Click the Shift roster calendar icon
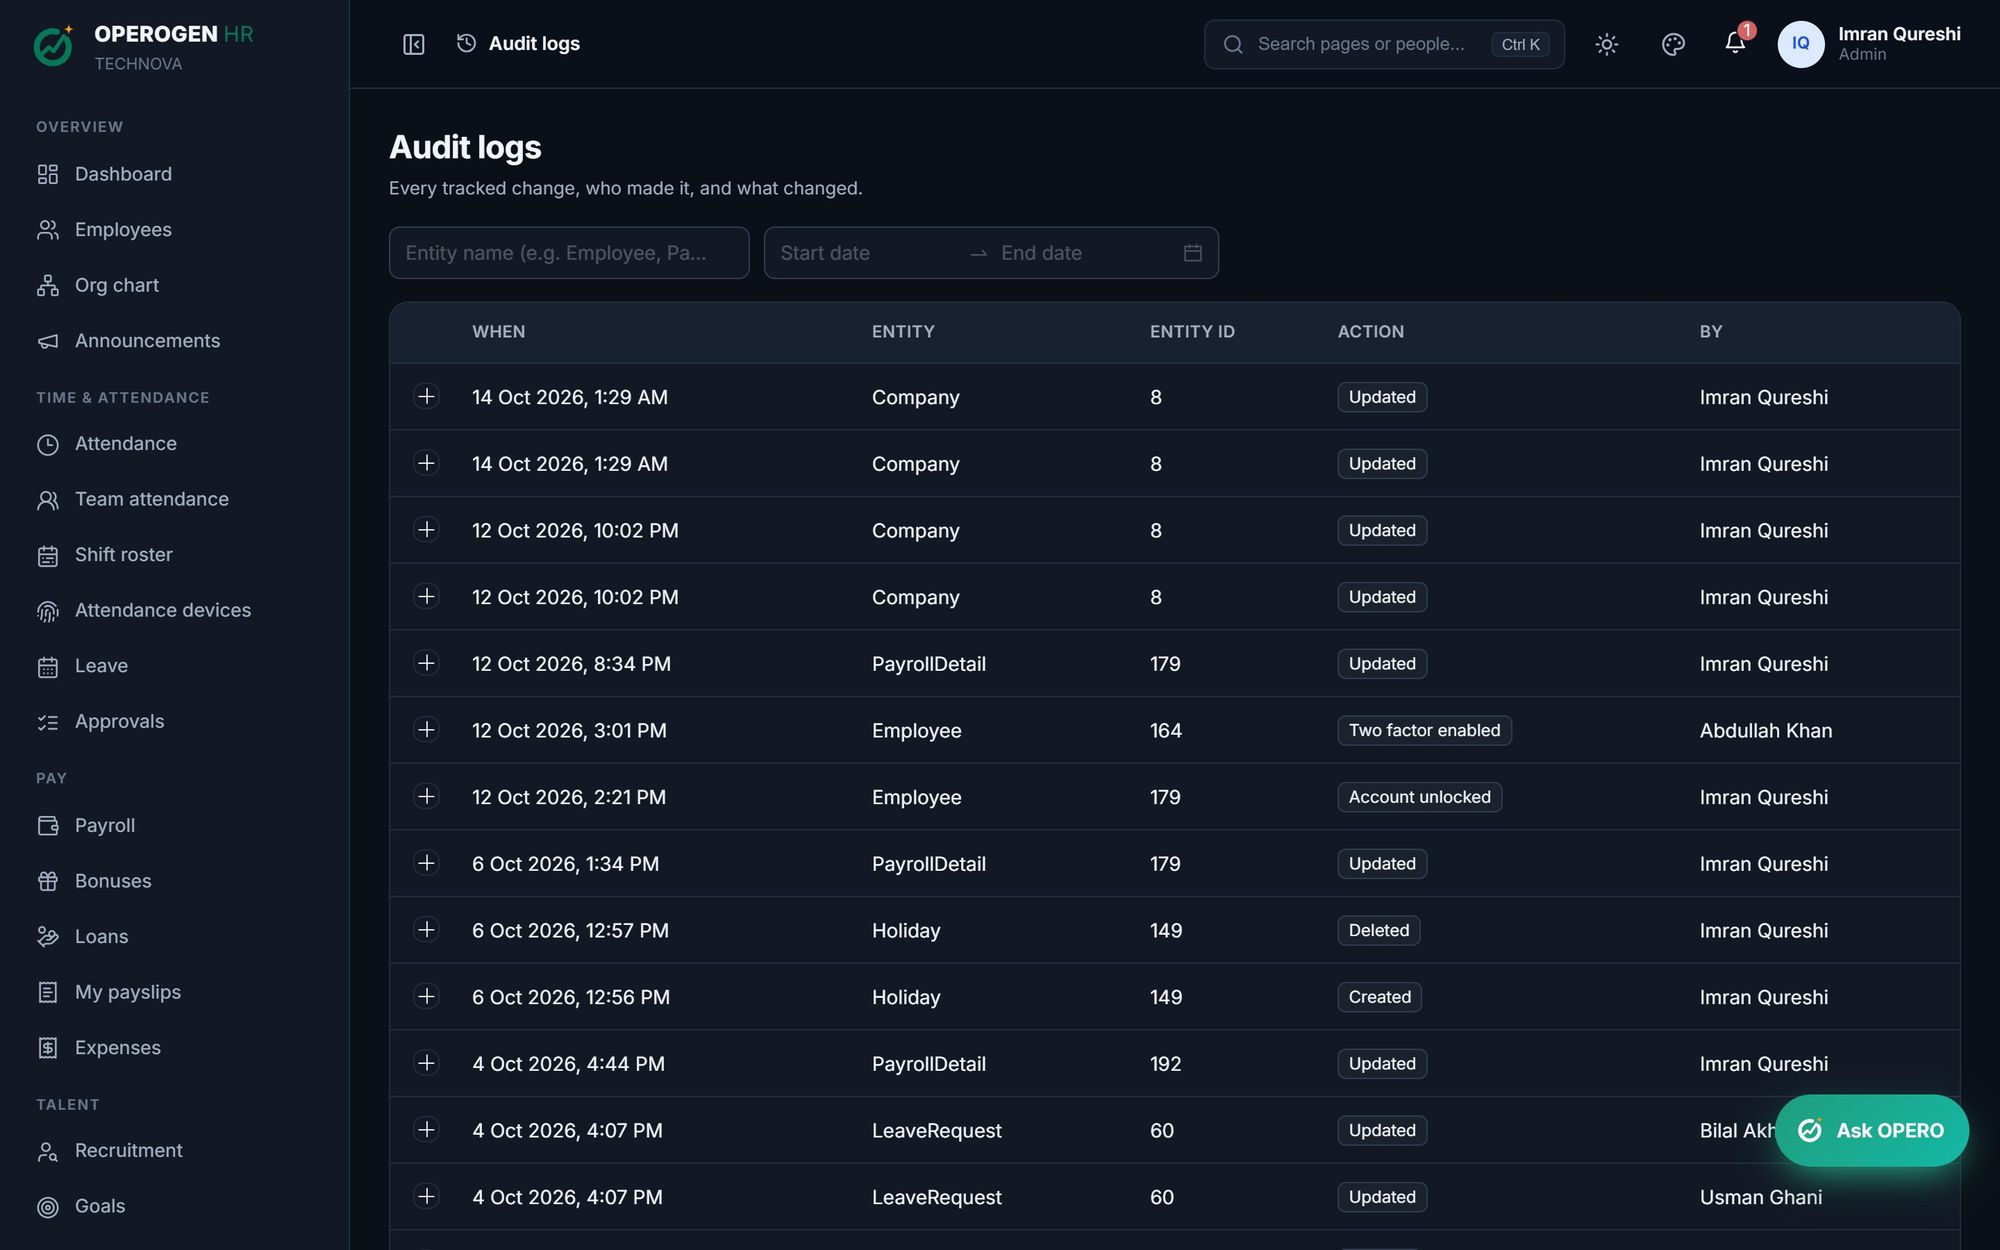 (48, 555)
